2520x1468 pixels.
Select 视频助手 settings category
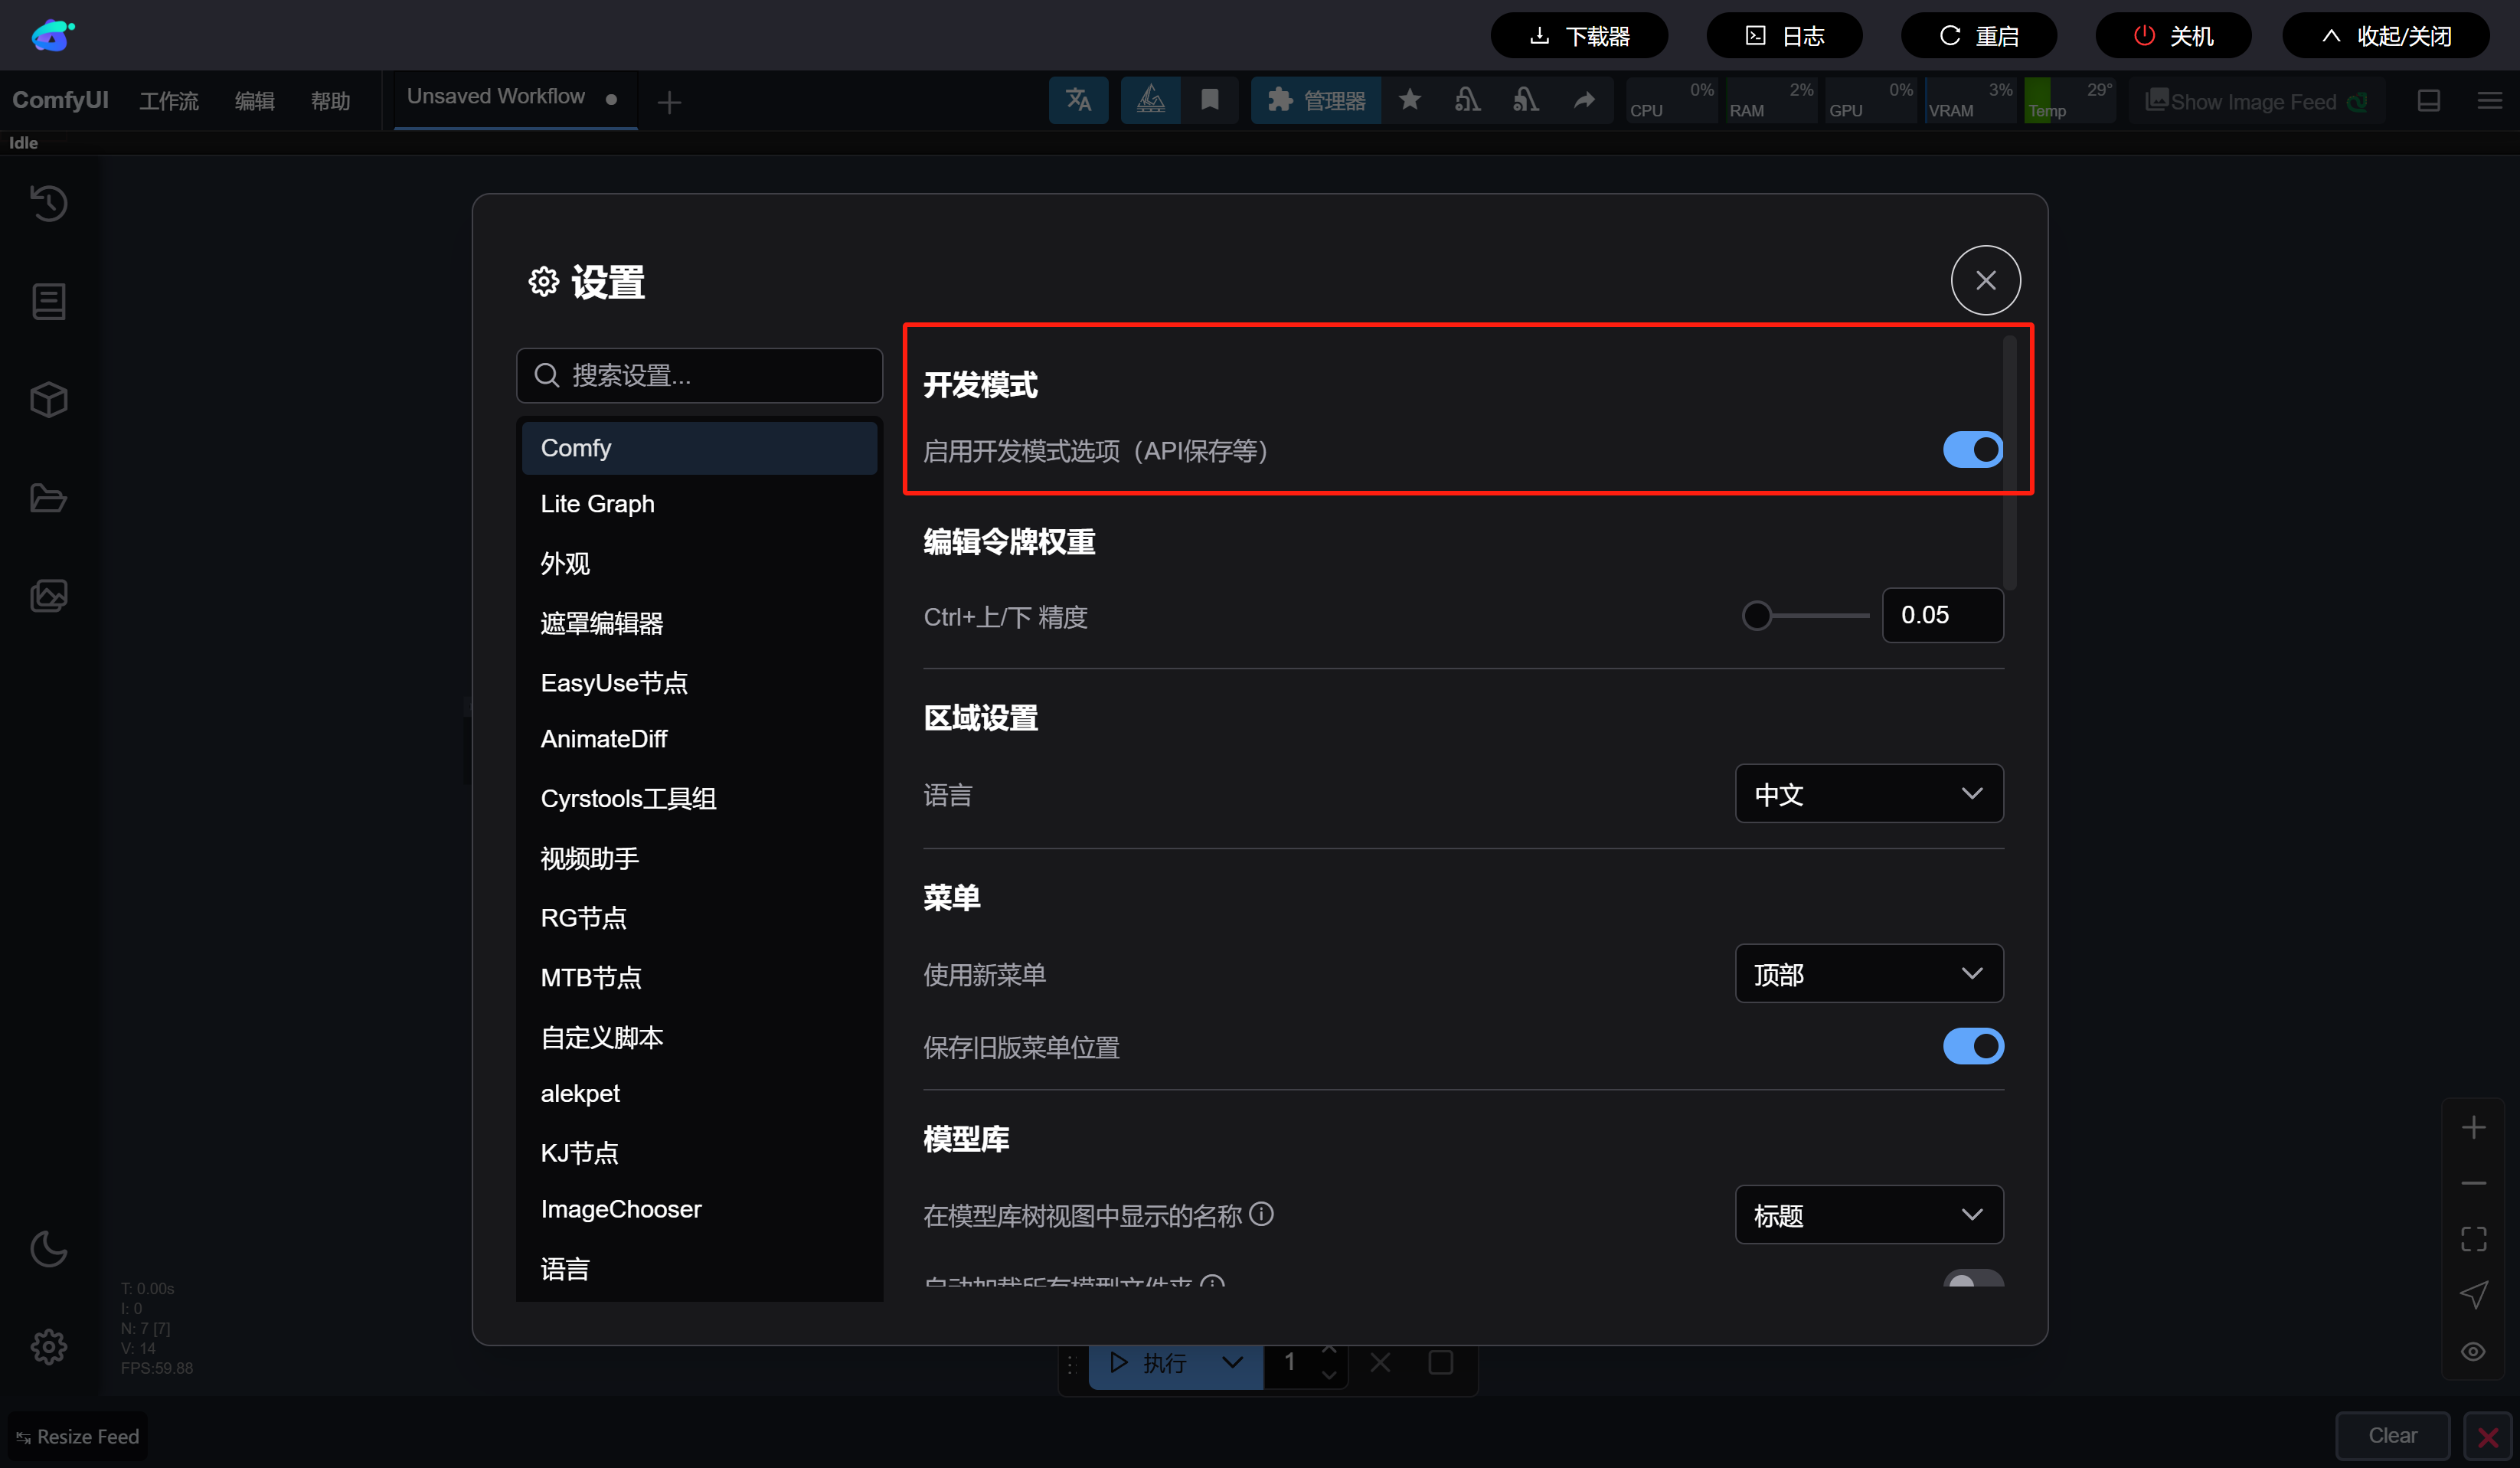click(699, 858)
